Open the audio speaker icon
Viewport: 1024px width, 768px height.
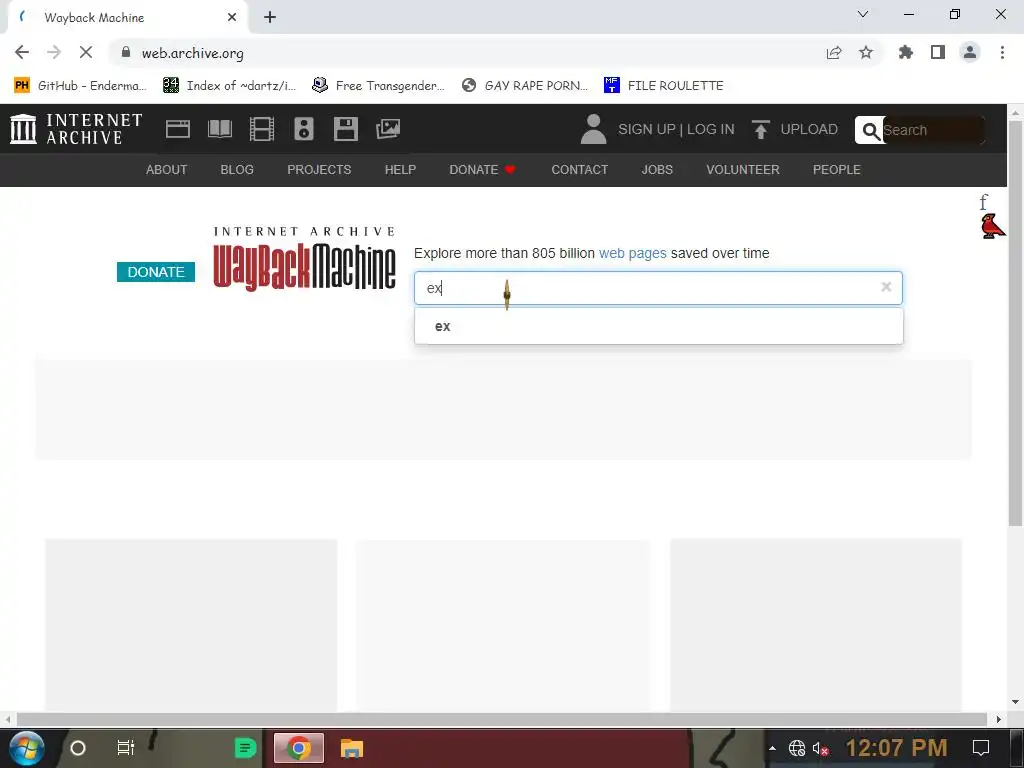(304, 129)
